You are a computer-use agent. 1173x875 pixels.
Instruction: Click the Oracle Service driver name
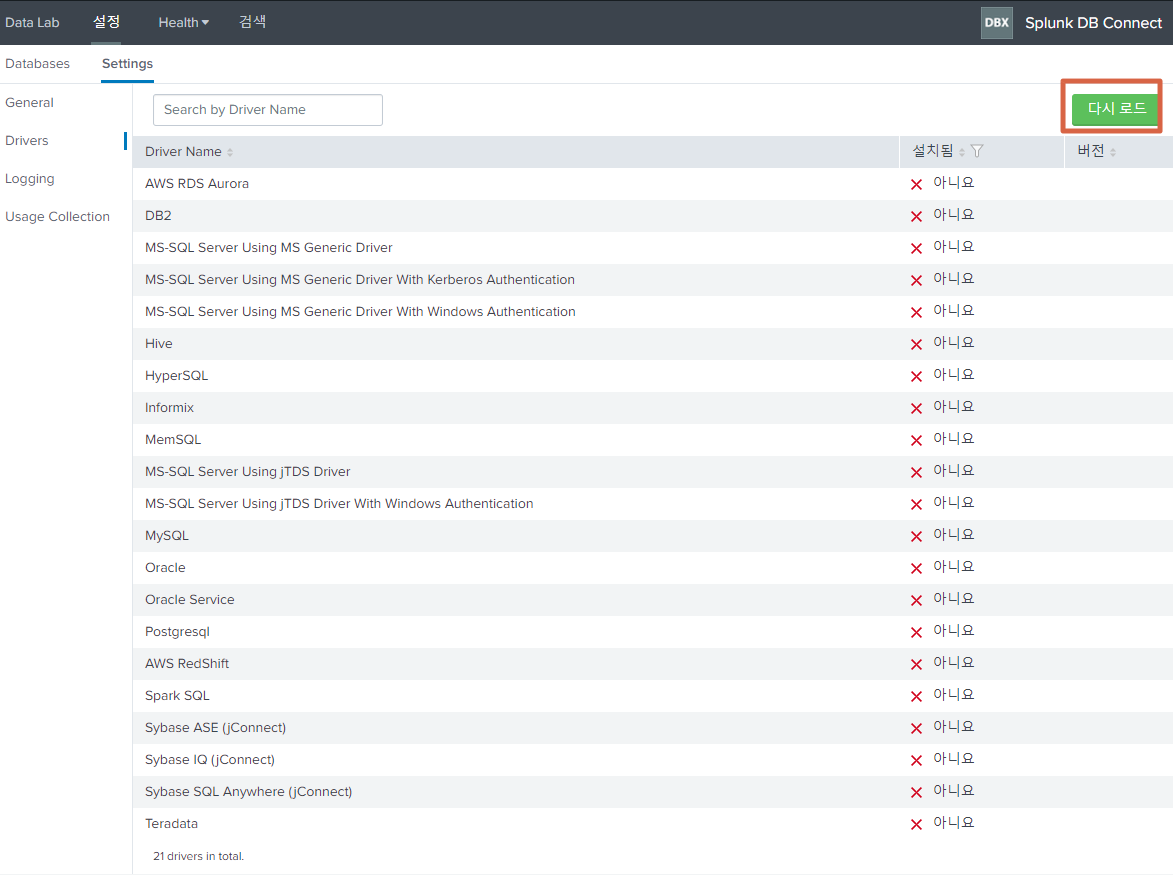click(x=189, y=600)
